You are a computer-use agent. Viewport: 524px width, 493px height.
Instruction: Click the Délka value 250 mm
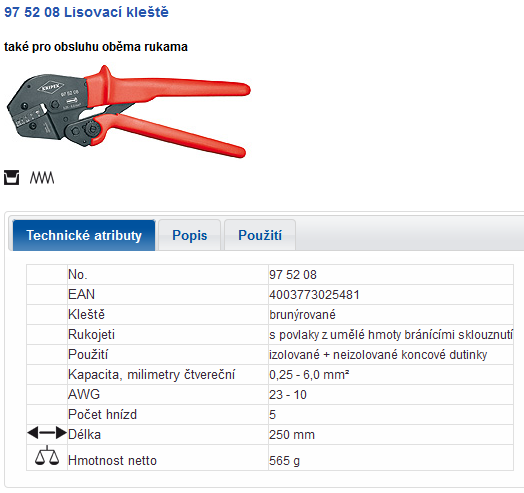[x=292, y=435]
